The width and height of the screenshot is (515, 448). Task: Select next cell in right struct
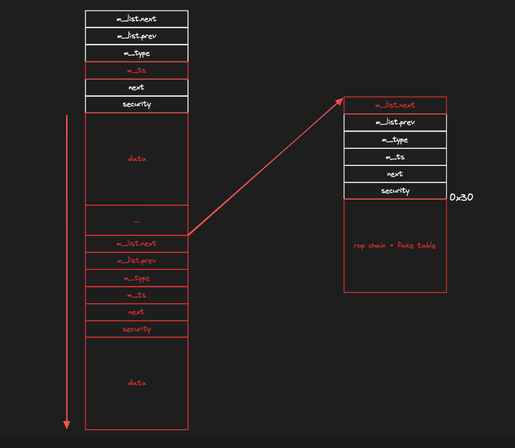(x=395, y=174)
